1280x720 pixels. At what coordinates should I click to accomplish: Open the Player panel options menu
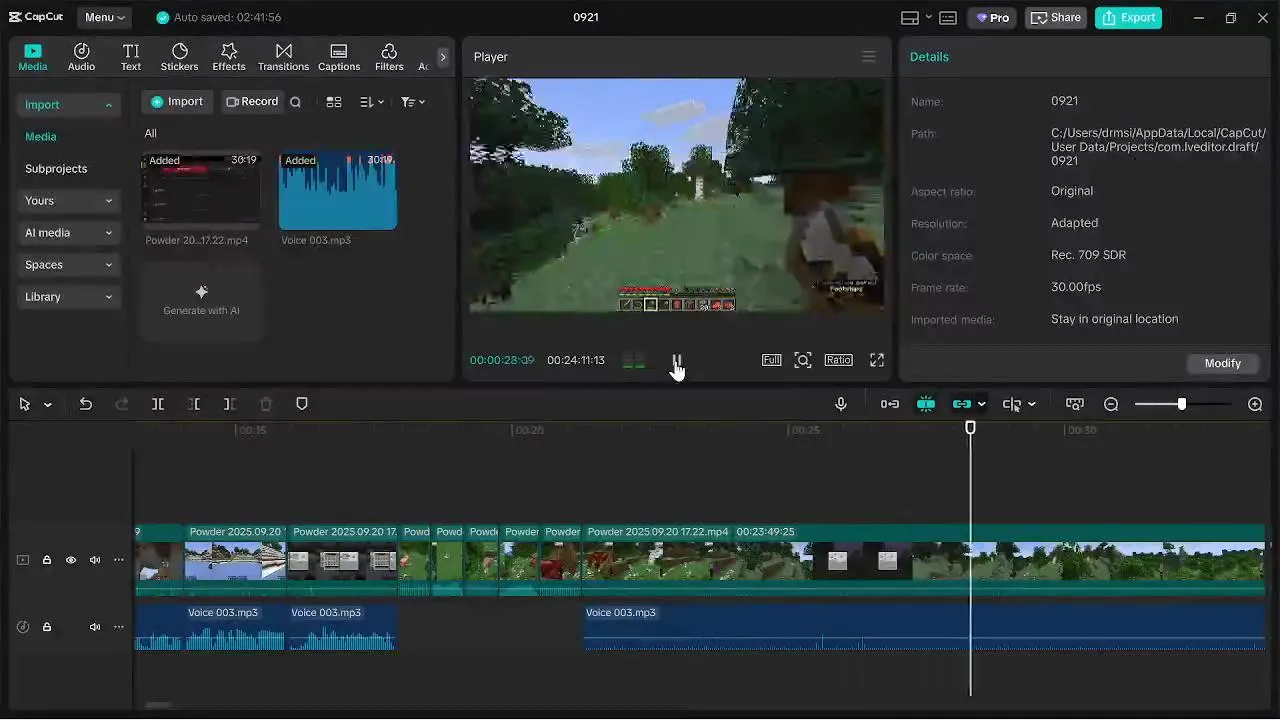tap(868, 57)
